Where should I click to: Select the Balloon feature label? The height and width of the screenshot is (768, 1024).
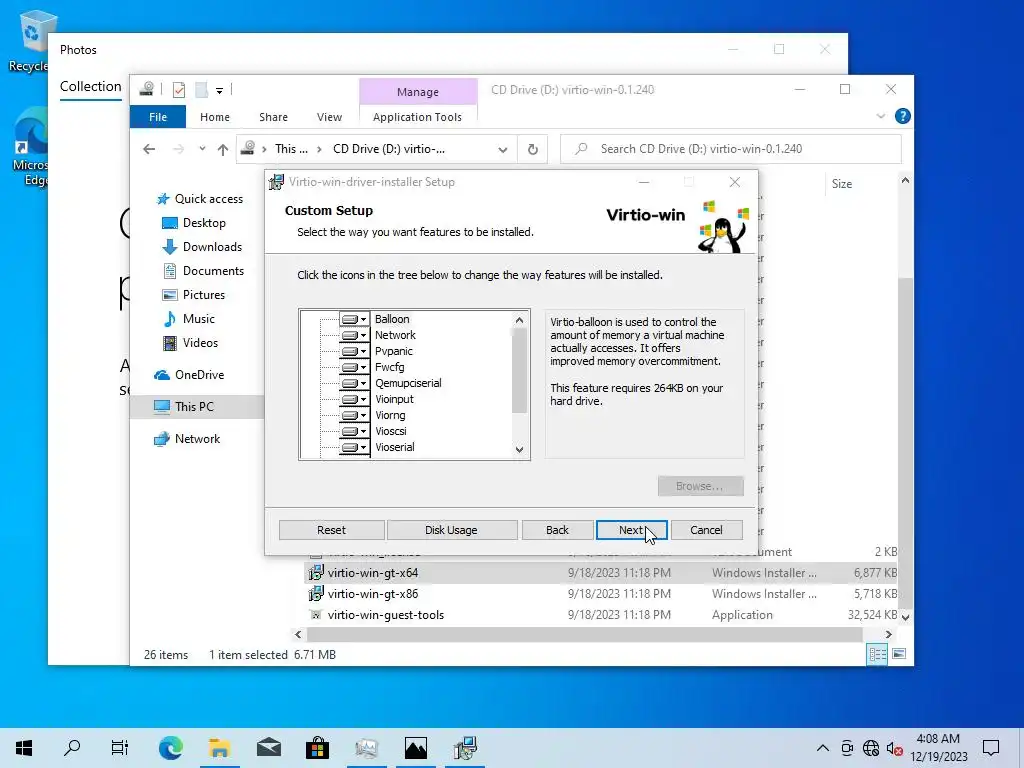click(x=392, y=319)
